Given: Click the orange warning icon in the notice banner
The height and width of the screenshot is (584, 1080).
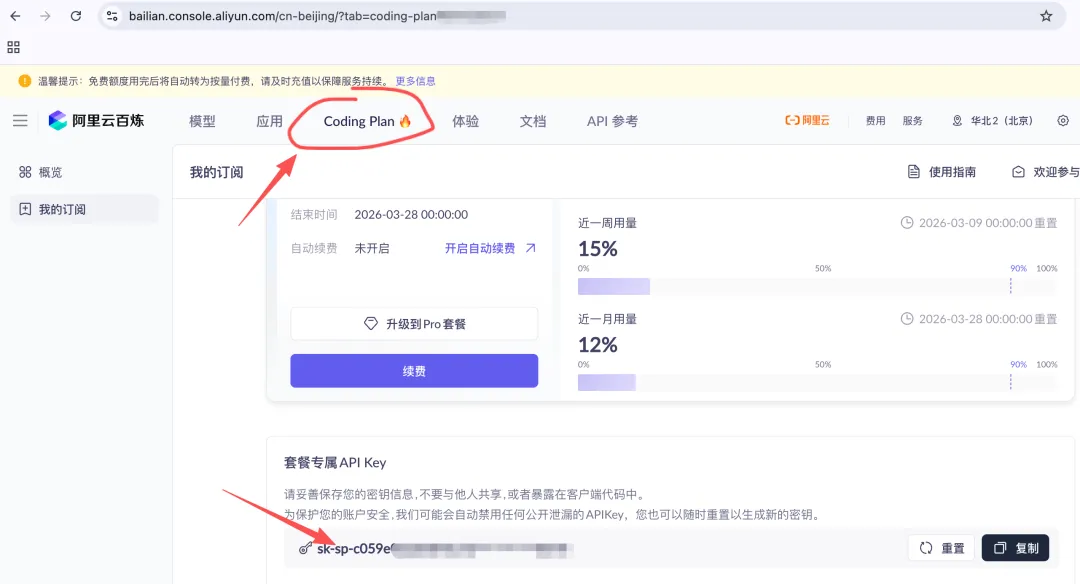Looking at the screenshot, I should coord(25,81).
